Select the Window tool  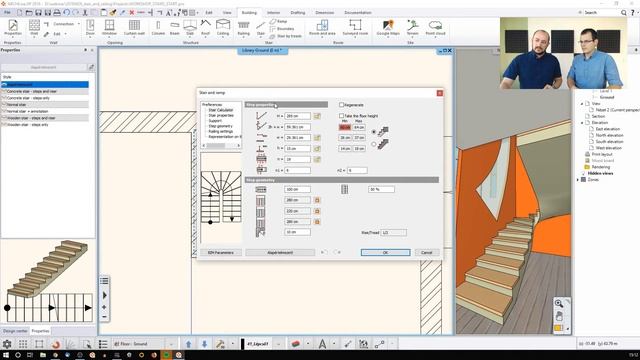[109, 28]
